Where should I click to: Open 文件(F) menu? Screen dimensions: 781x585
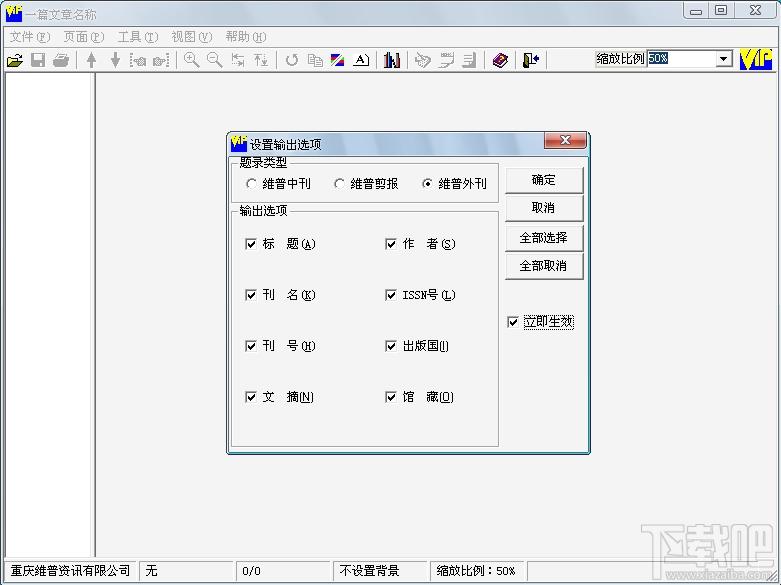30,37
